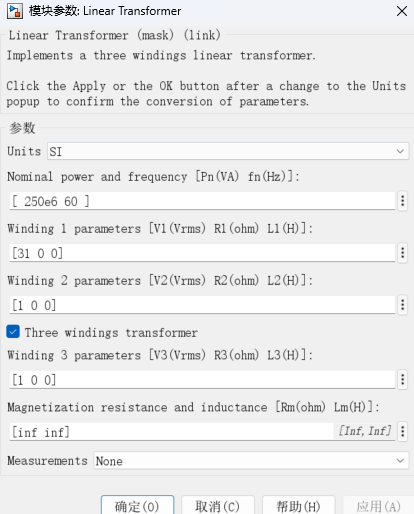This screenshot has width=414, height=514.
Task: Confirm with the 确定(O) button
Action: [x=137, y=505]
